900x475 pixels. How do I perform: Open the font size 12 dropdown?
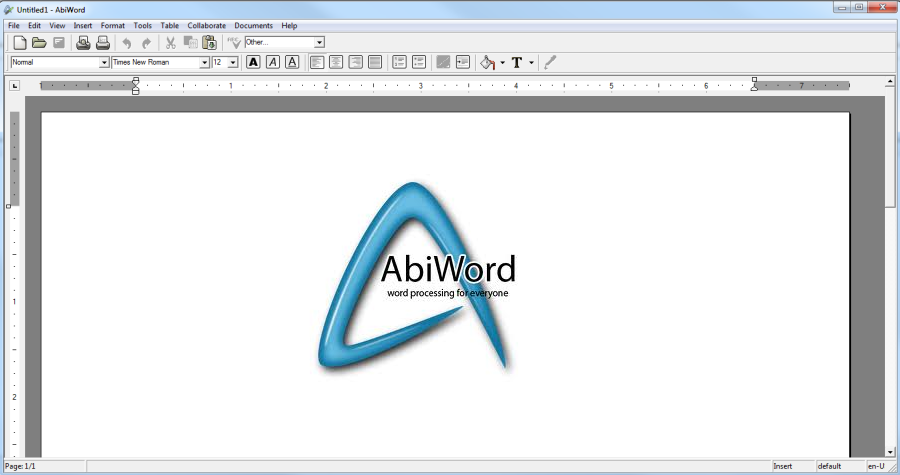click(233, 62)
